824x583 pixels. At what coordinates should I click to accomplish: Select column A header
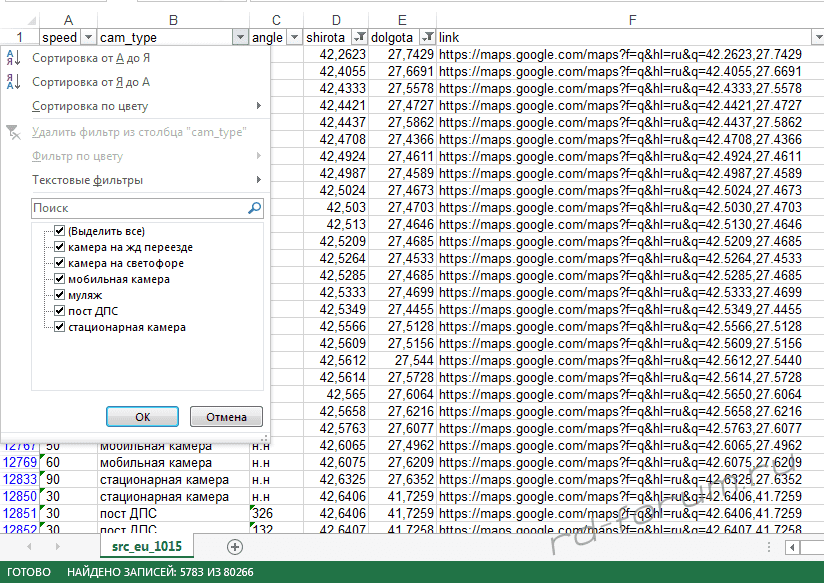[x=68, y=20]
